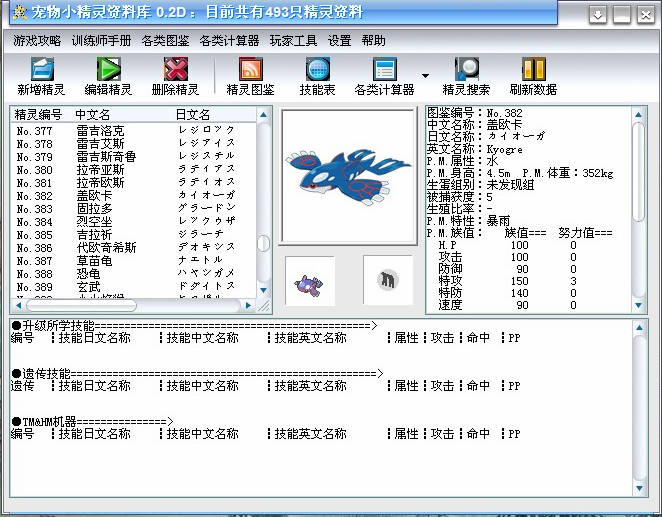Screen dimensions: 662x517
Task: Select the No.383 固拉多 row
Action: pyautogui.click(x=133, y=209)
